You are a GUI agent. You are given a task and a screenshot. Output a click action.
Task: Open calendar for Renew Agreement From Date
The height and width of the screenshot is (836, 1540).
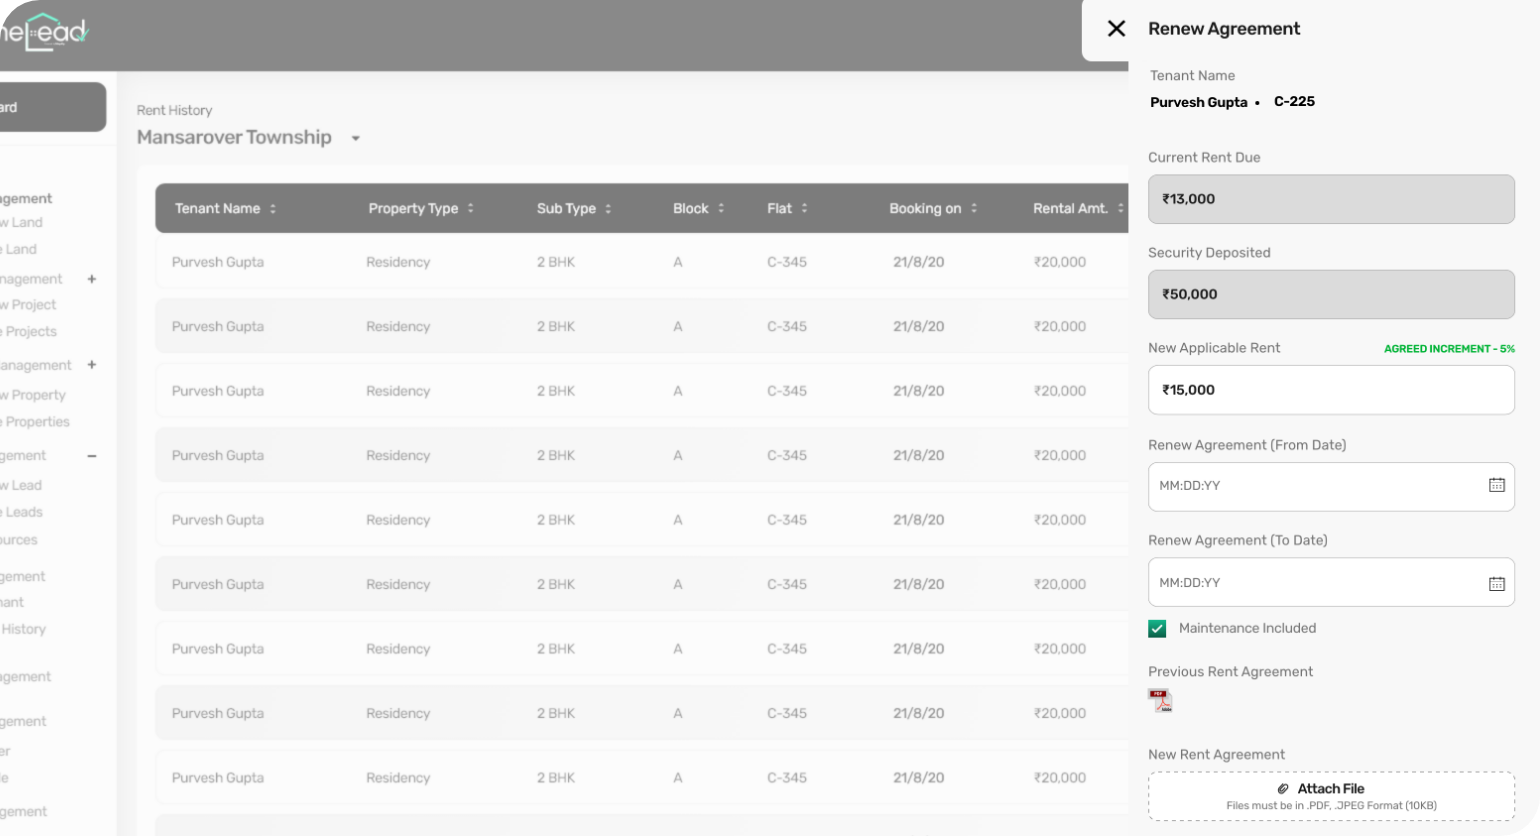[1496, 485]
